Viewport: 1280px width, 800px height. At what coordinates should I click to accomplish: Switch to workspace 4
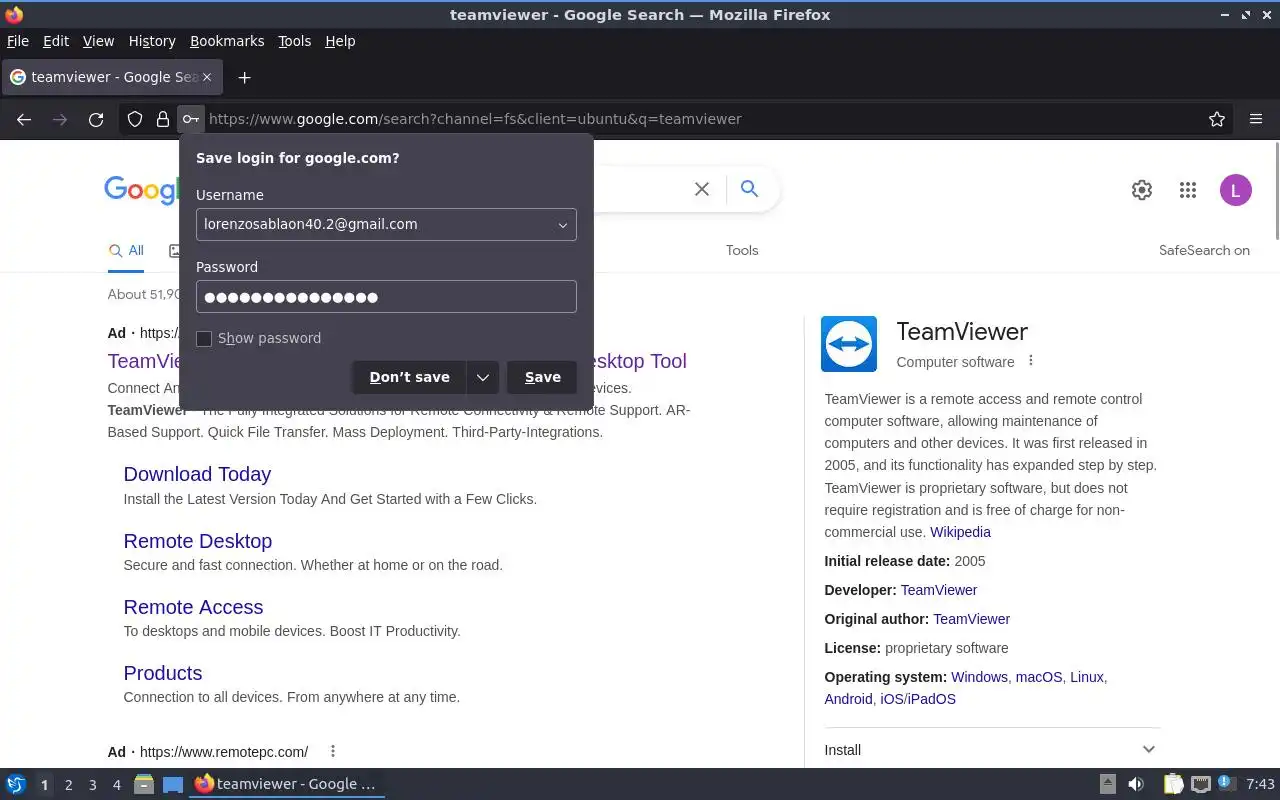coord(117,785)
